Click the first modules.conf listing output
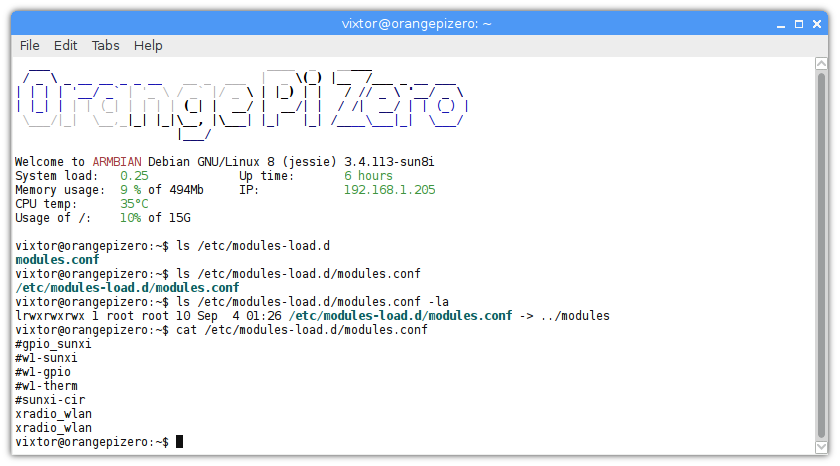 (57, 260)
